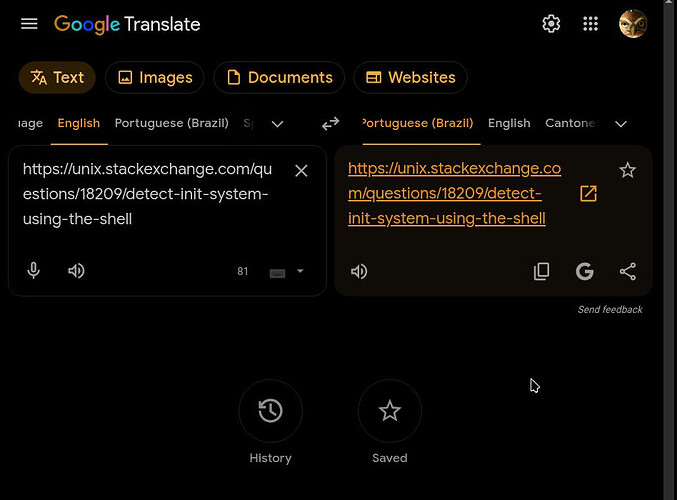Save the translation with the star
Screen dimensions: 677x500
(x=627, y=170)
